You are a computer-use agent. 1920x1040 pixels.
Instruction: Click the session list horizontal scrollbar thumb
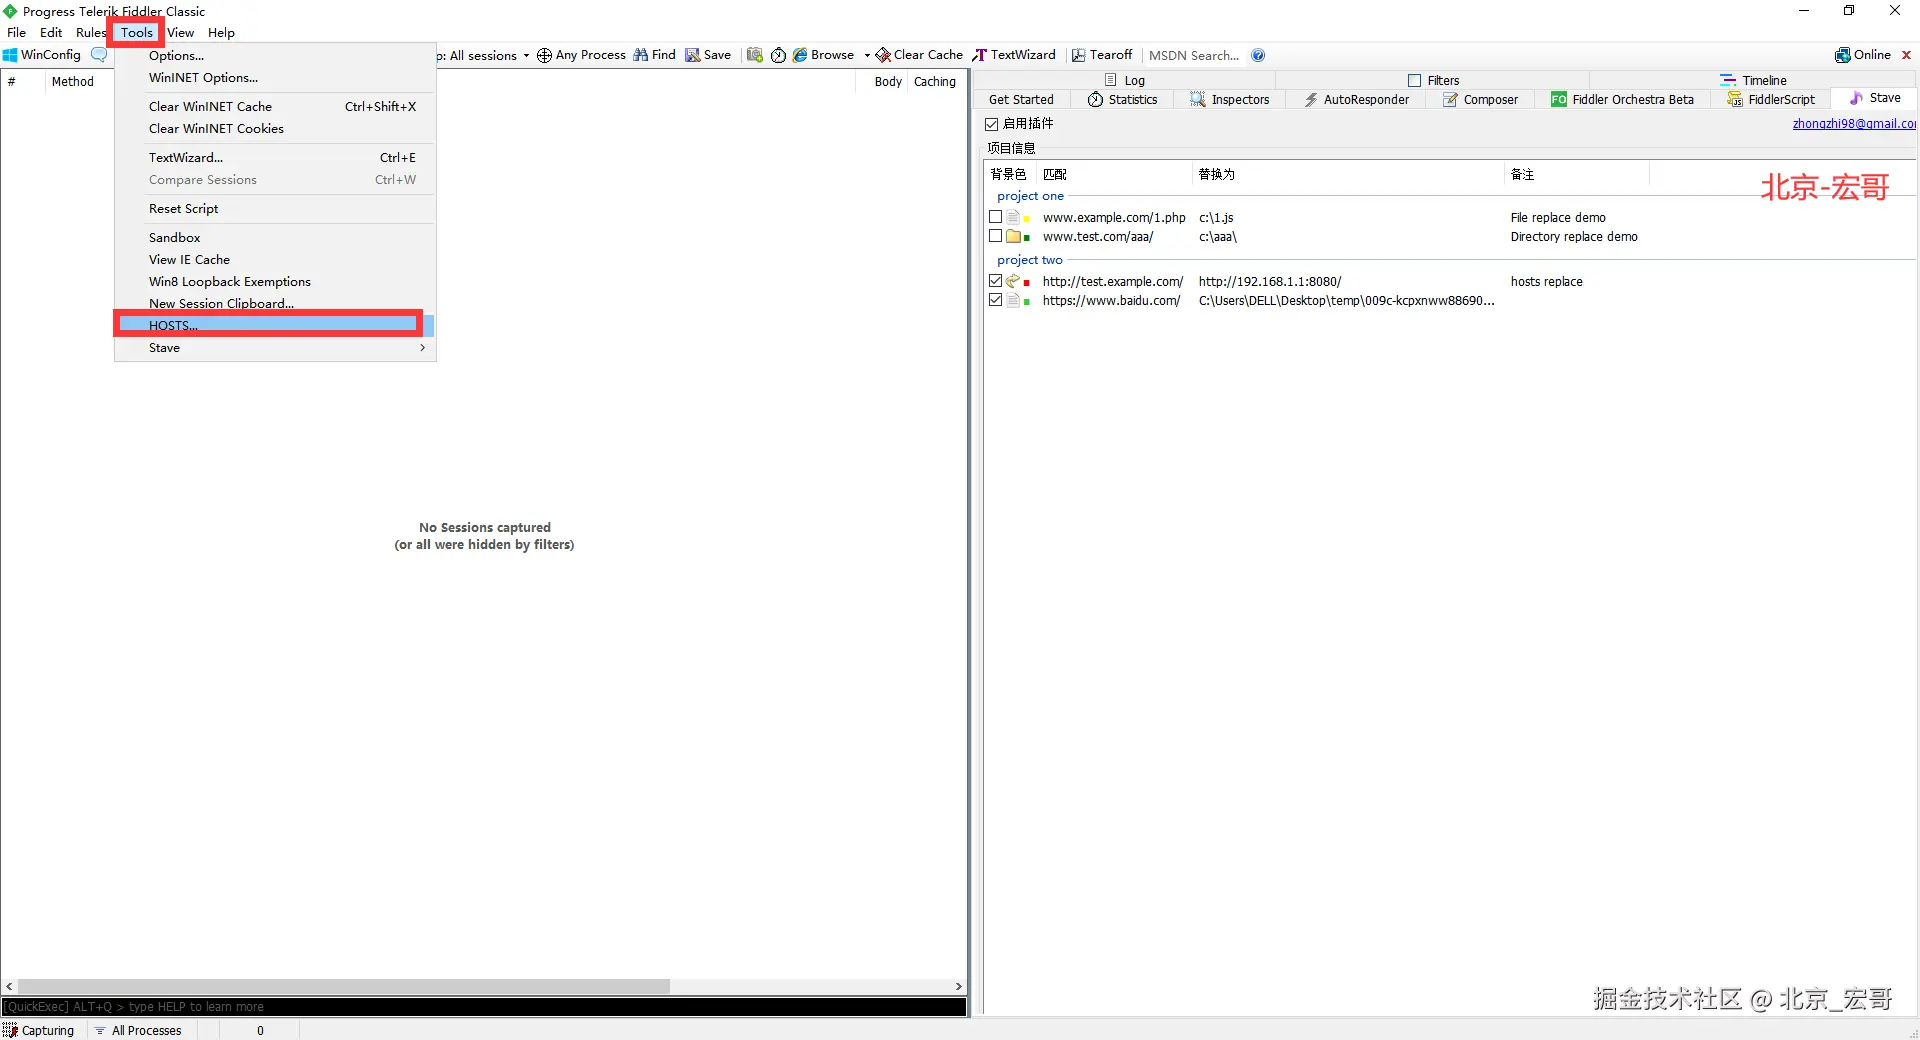point(344,987)
